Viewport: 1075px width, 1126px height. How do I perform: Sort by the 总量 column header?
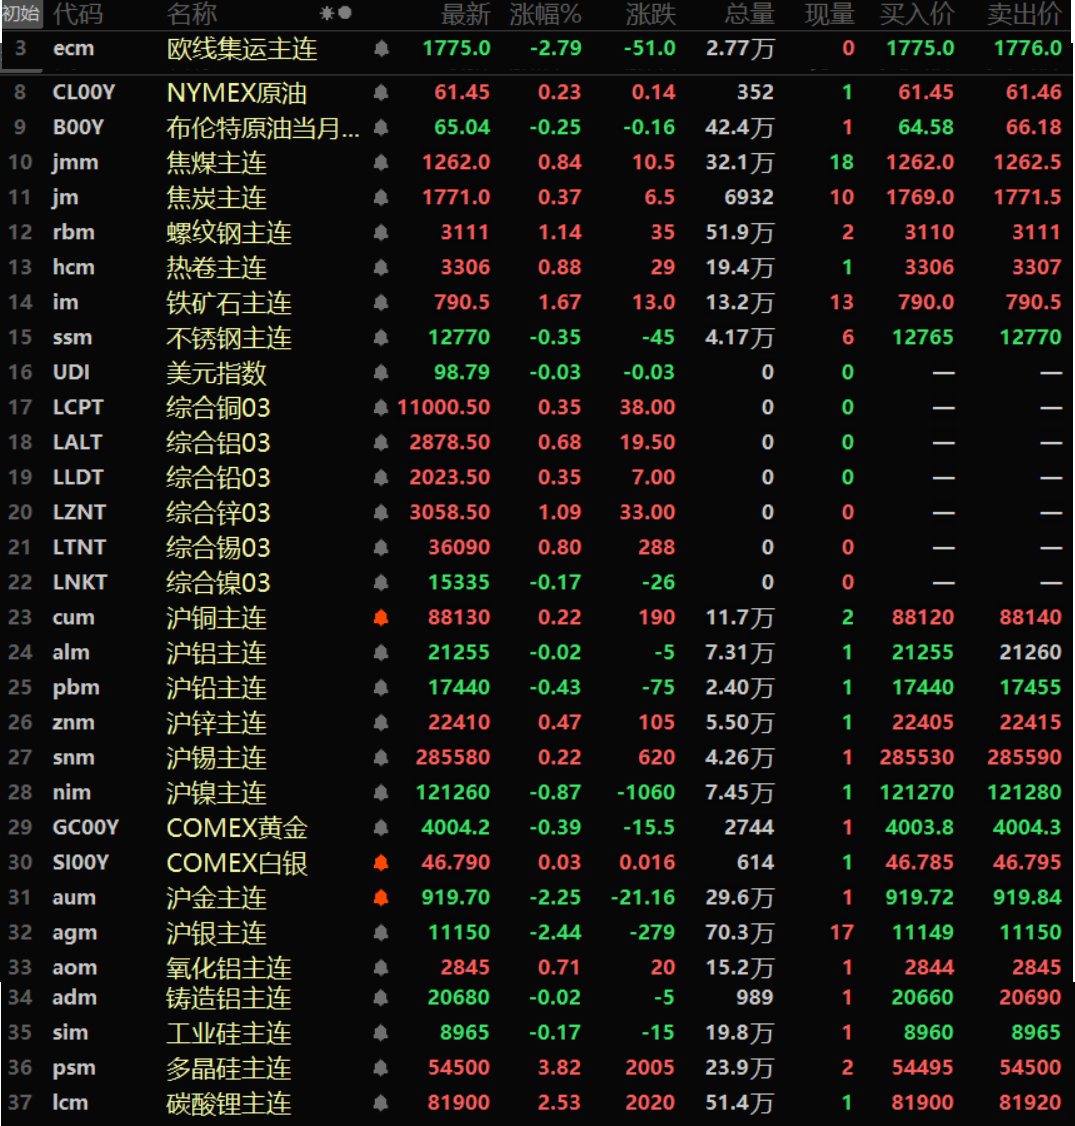pos(750,14)
